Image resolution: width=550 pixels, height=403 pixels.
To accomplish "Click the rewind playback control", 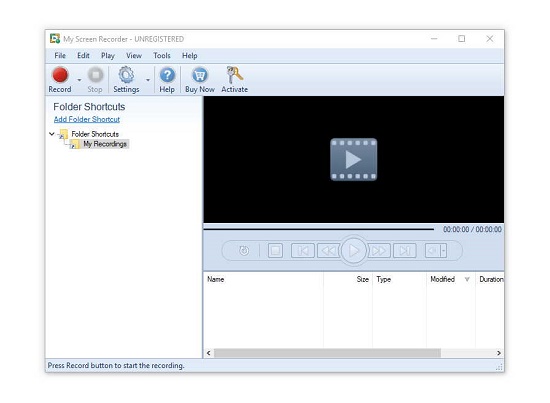I will click(x=329, y=250).
